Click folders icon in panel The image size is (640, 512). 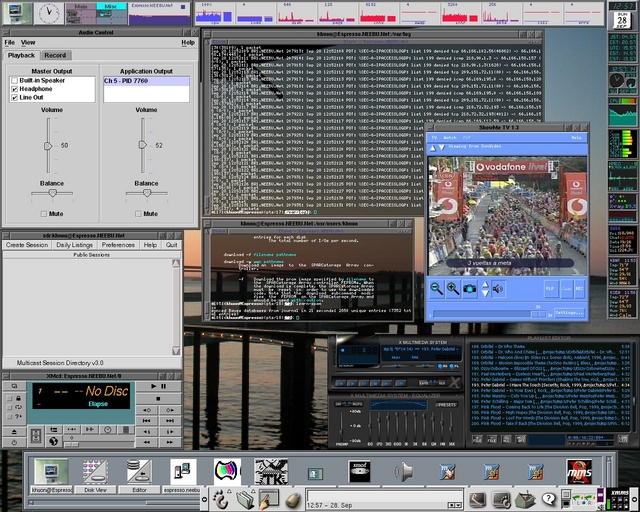pos(244,499)
